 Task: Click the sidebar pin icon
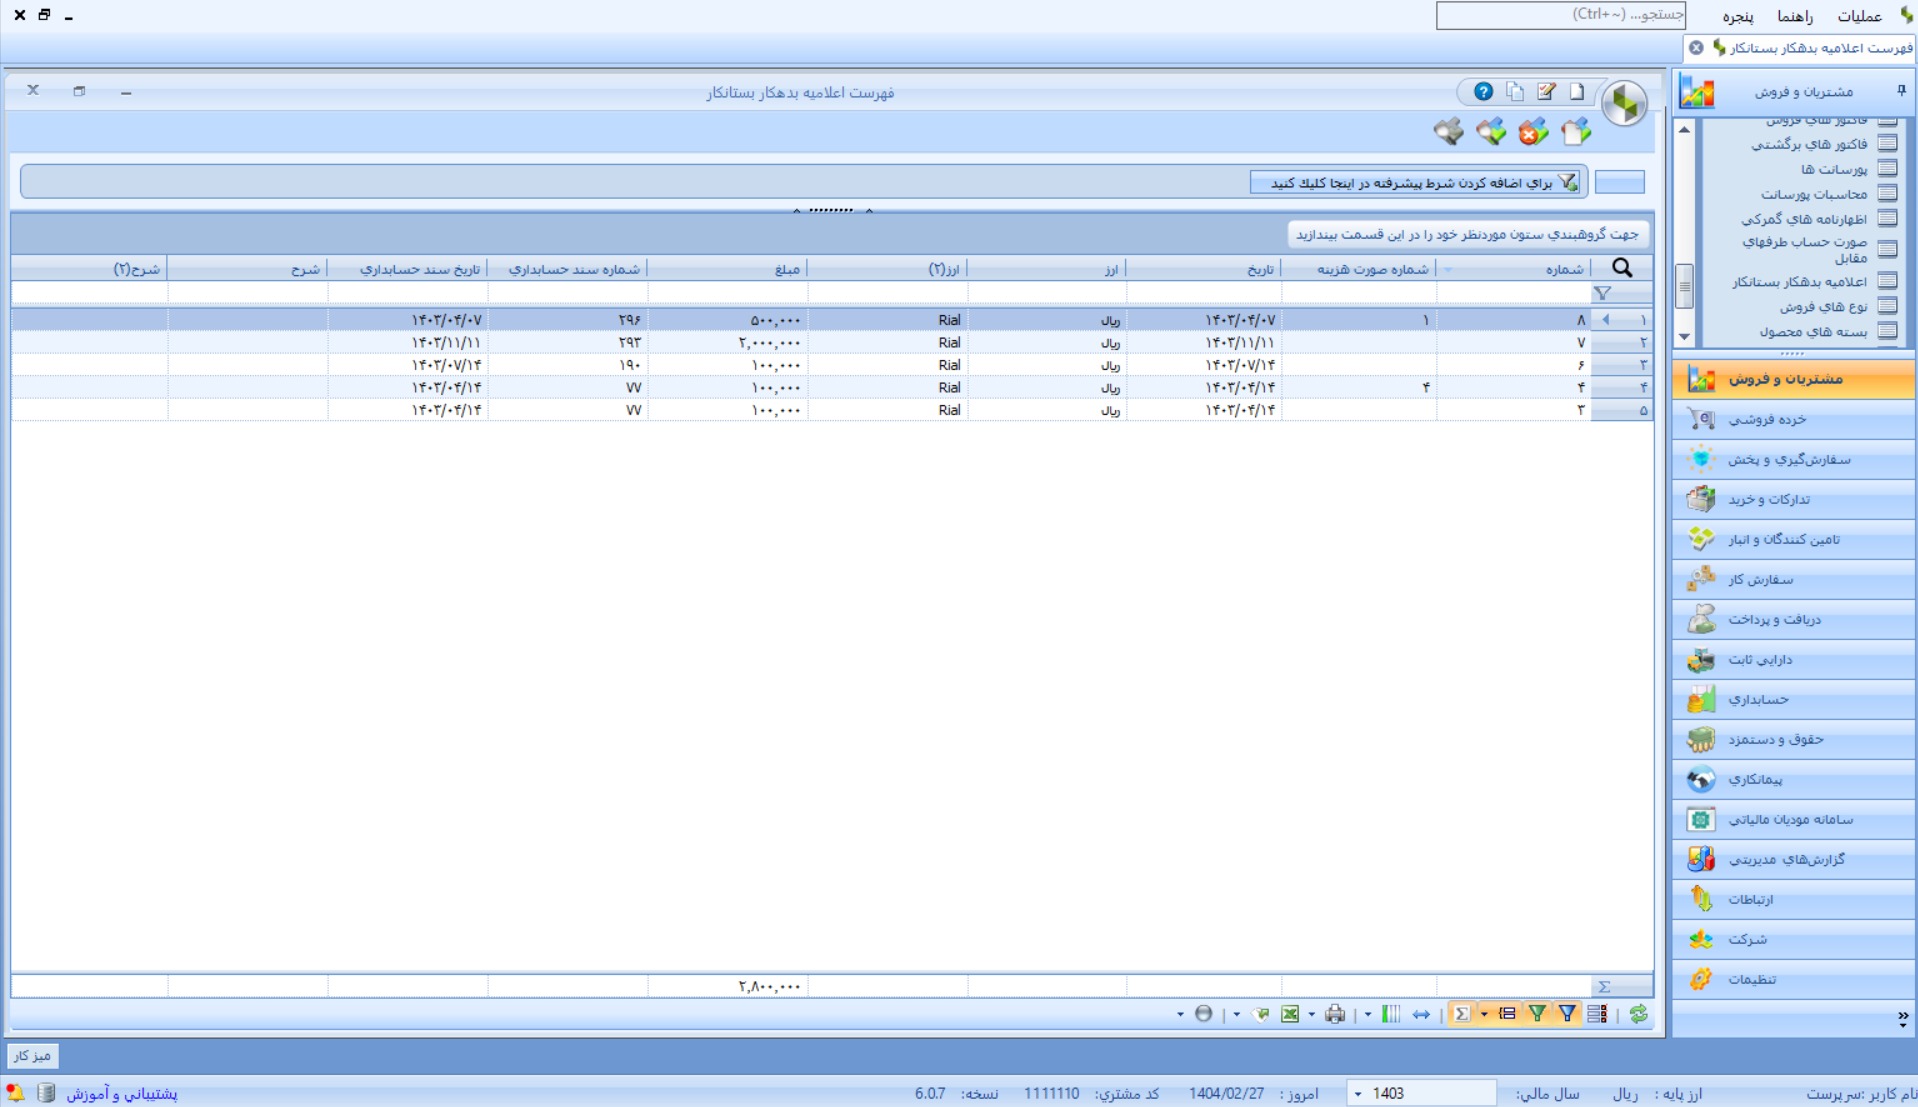[x=1901, y=91]
